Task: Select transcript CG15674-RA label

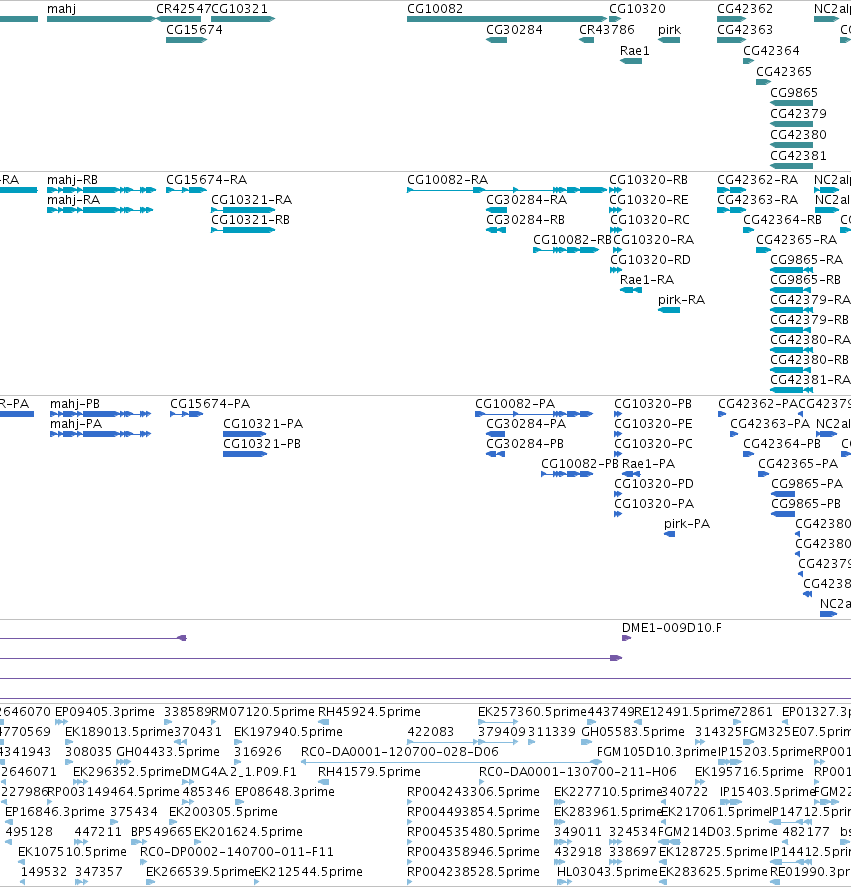Action: 206,179
